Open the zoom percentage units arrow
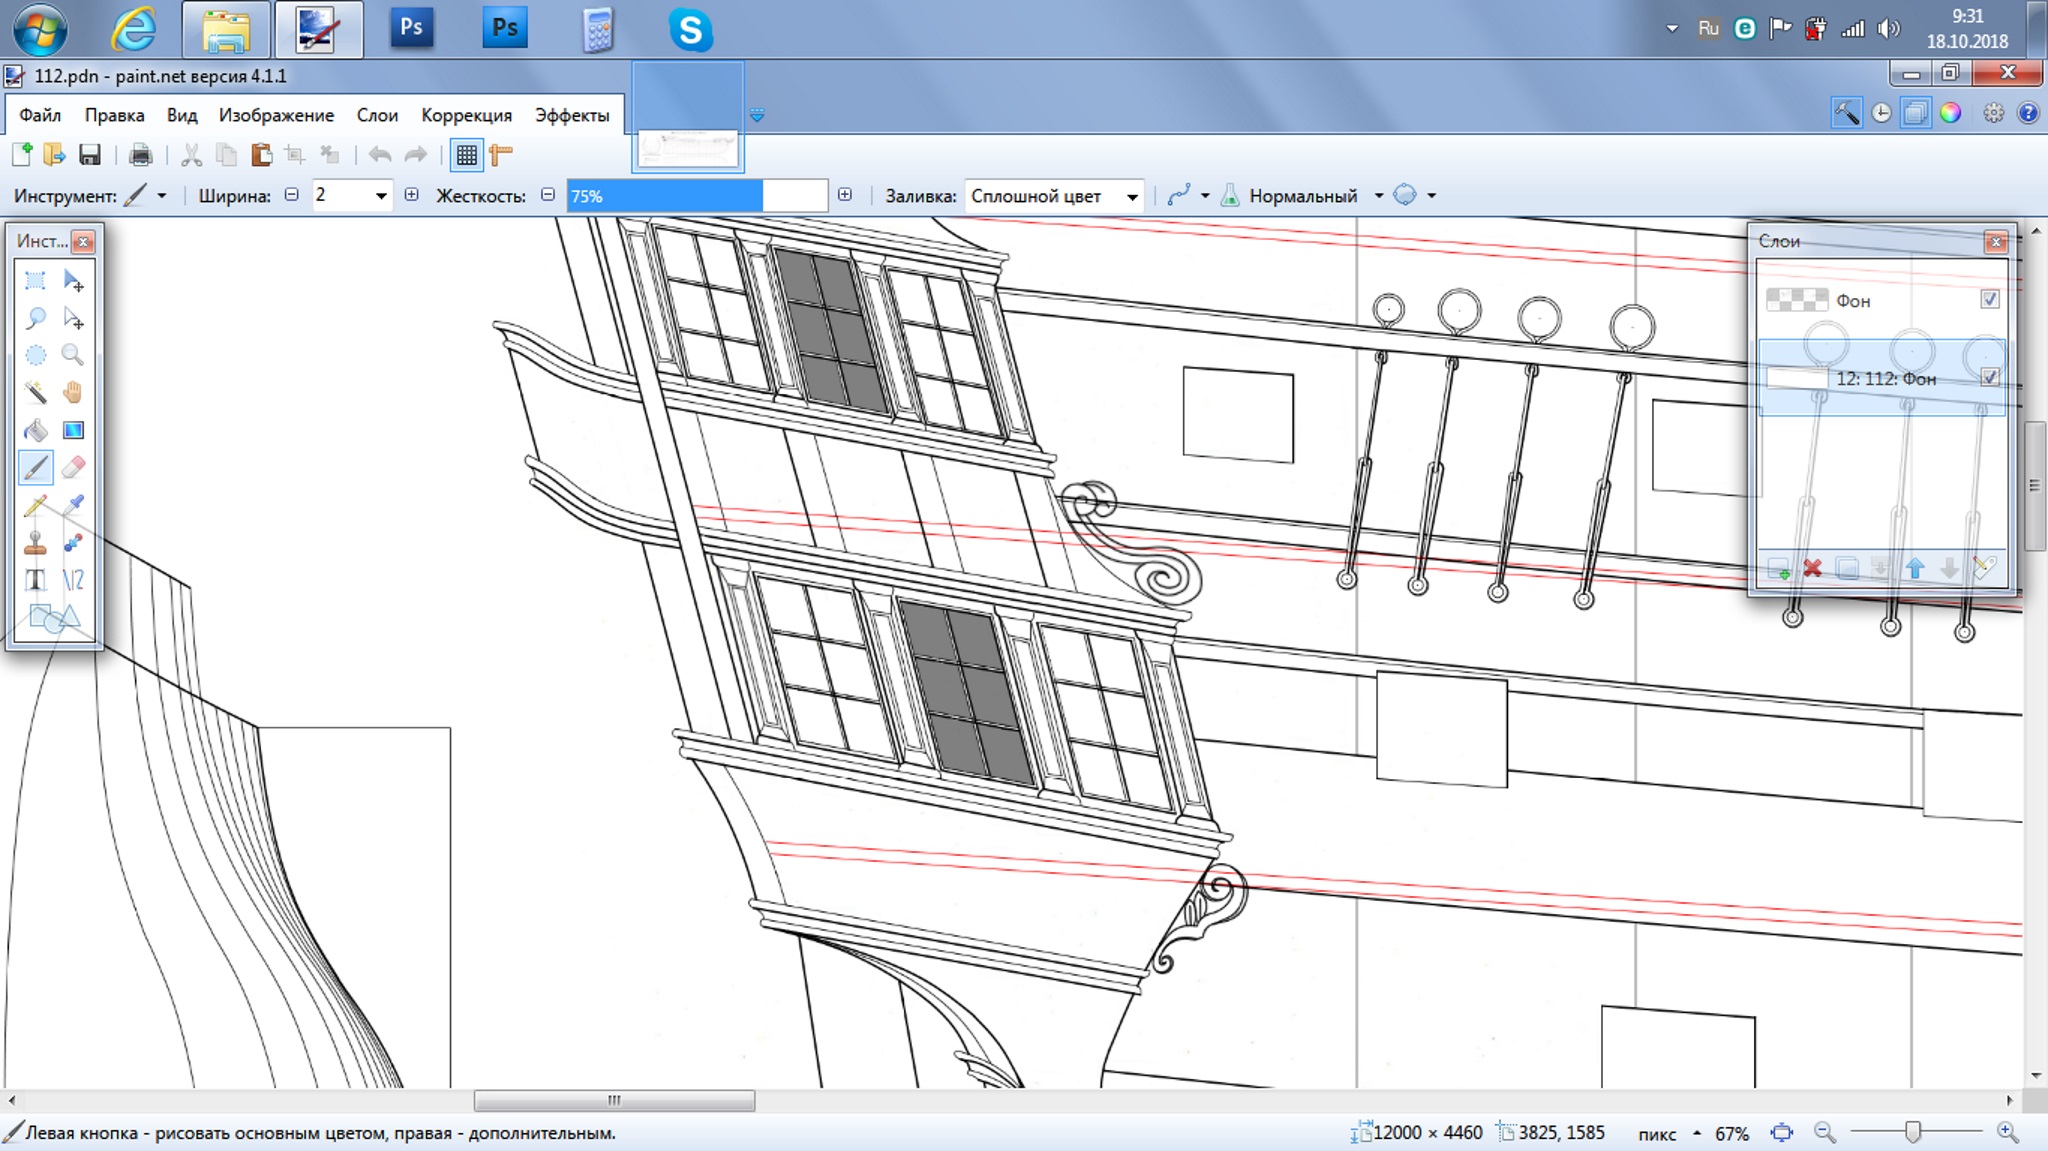This screenshot has width=2048, height=1151. tap(1697, 1133)
